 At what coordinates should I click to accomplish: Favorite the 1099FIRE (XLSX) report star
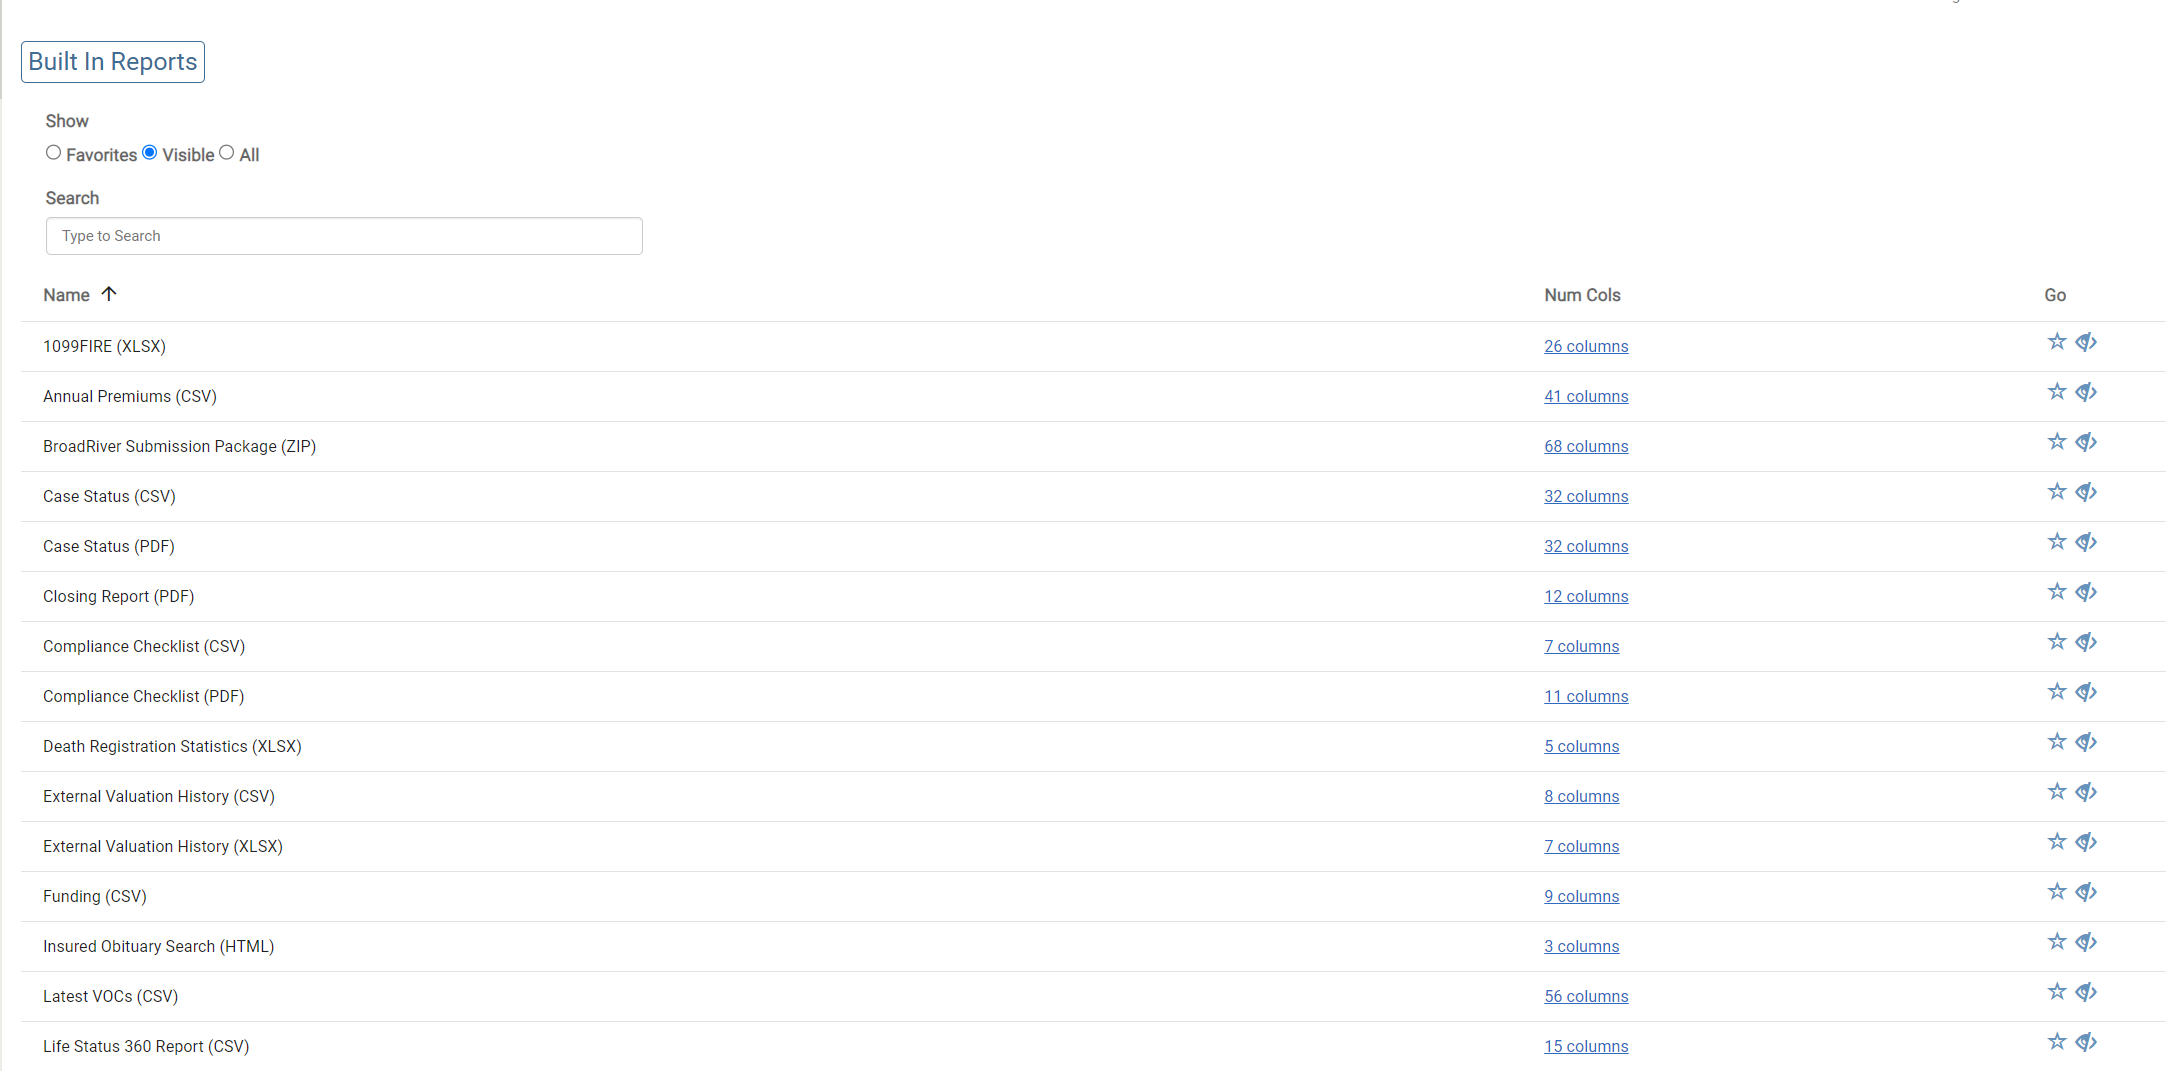tap(2056, 342)
